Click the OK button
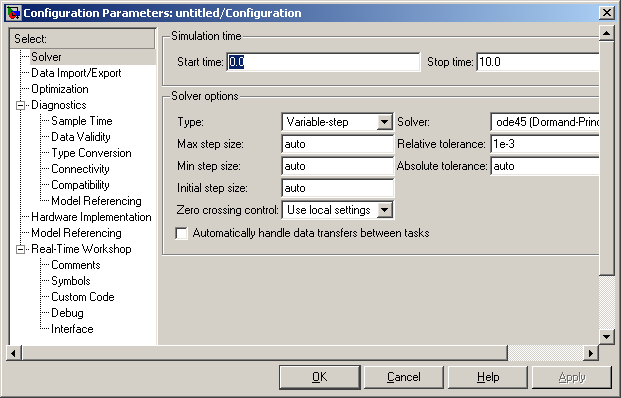This screenshot has width=621, height=398. coord(320,377)
